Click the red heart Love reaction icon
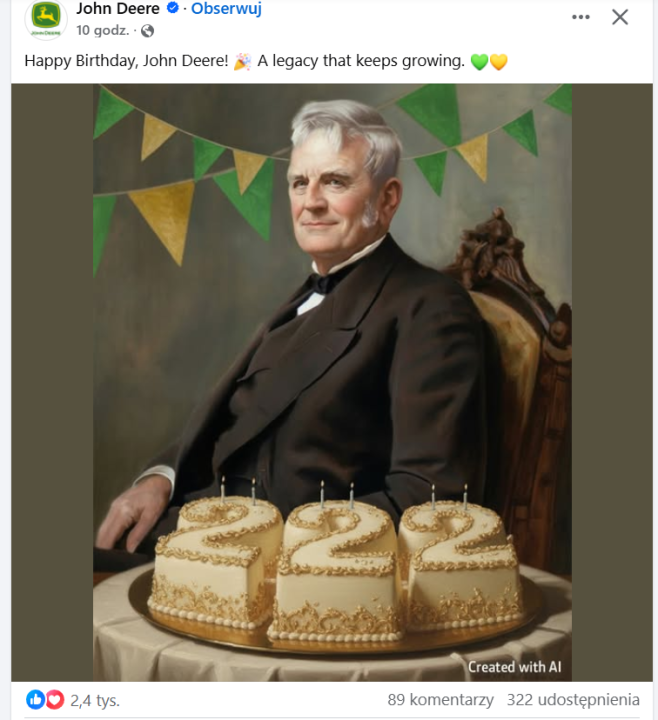The height and width of the screenshot is (720, 658). tap(55, 700)
